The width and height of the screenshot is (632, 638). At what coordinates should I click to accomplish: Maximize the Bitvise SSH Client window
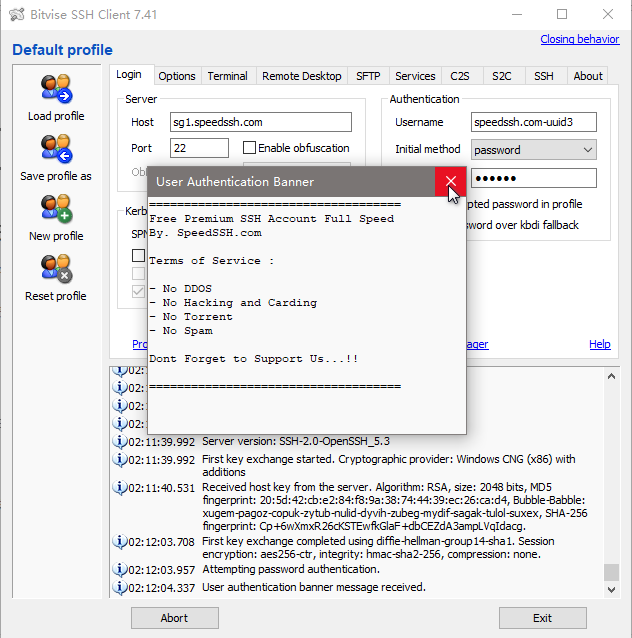tap(562, 15)
